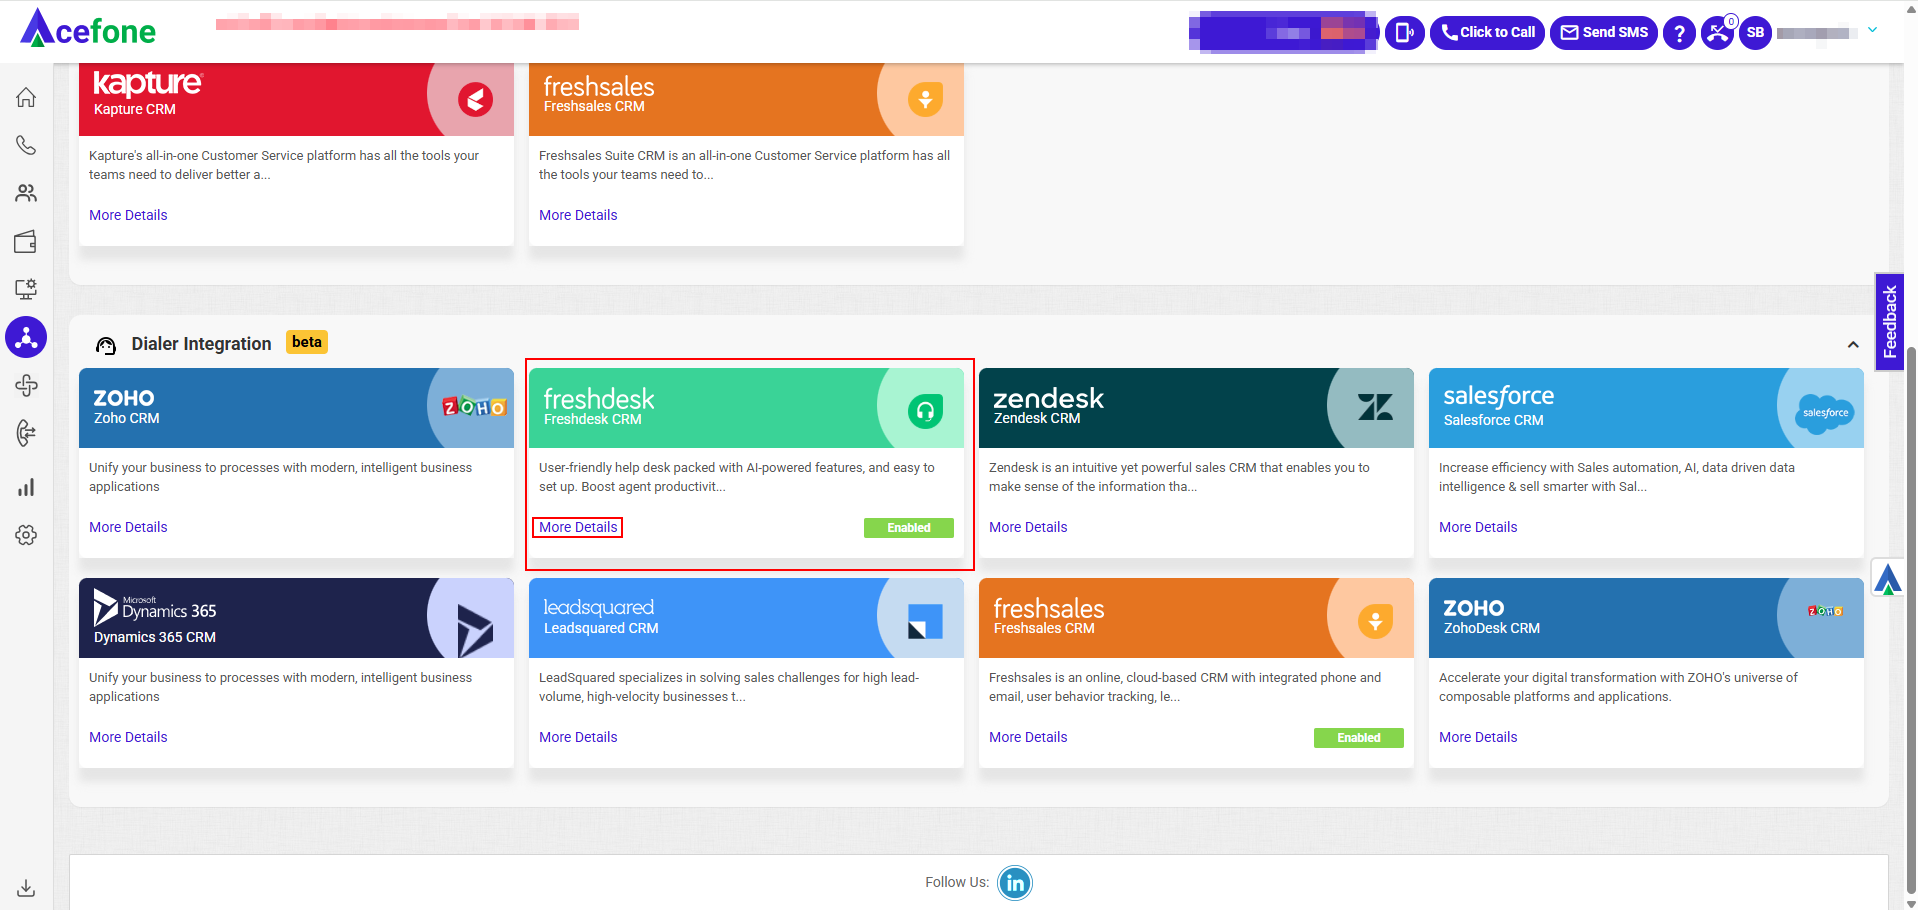This screenshot has width=1918, height=910.
Task: Click the Zendesk card logo icon
Action: [x=1375, y=407]
